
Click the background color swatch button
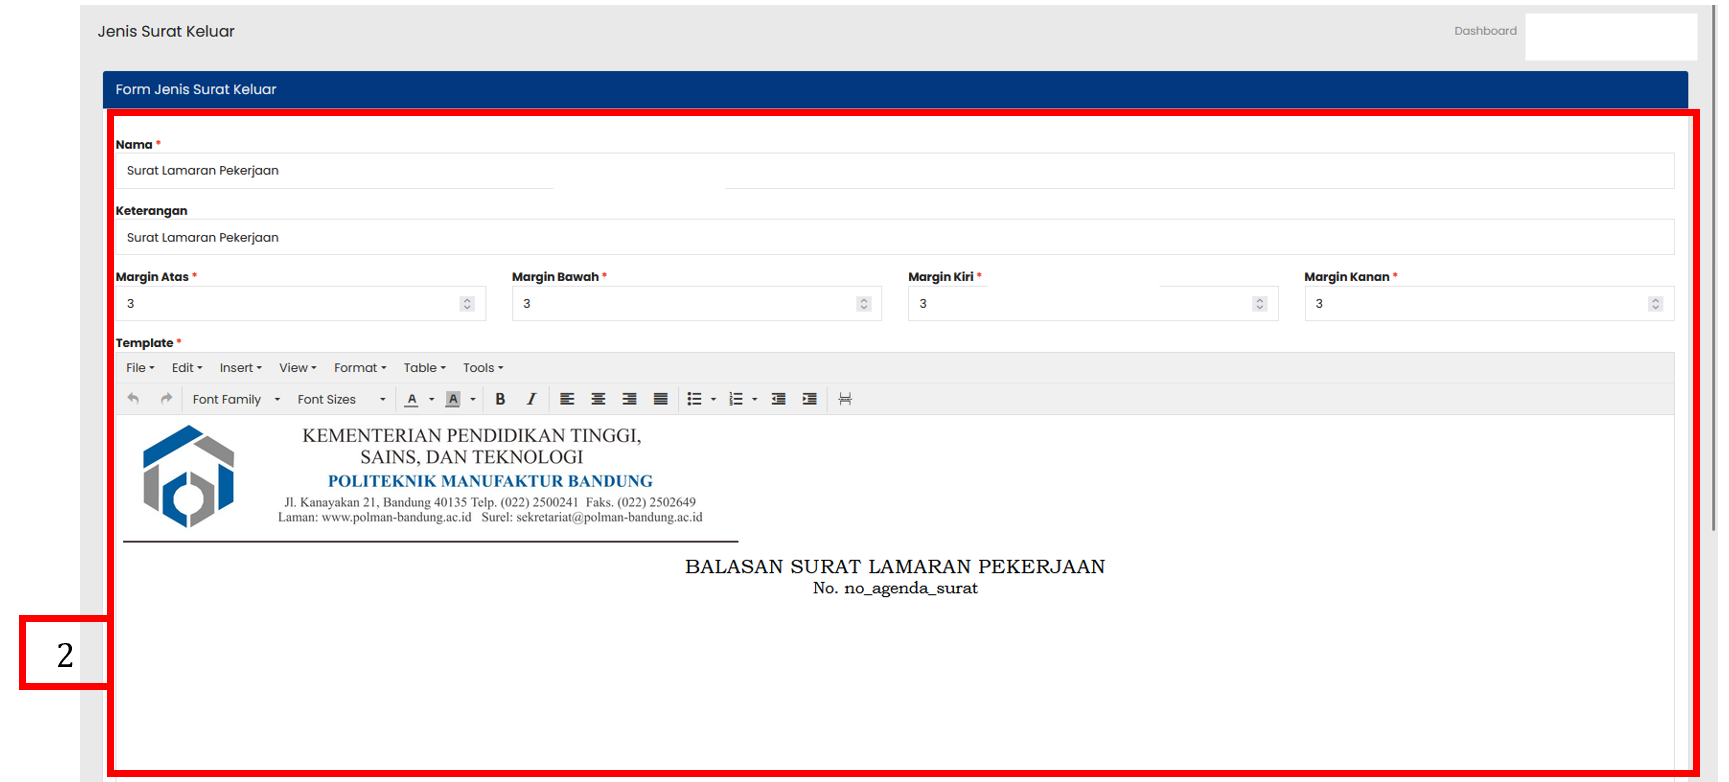(x=453, y=399)
